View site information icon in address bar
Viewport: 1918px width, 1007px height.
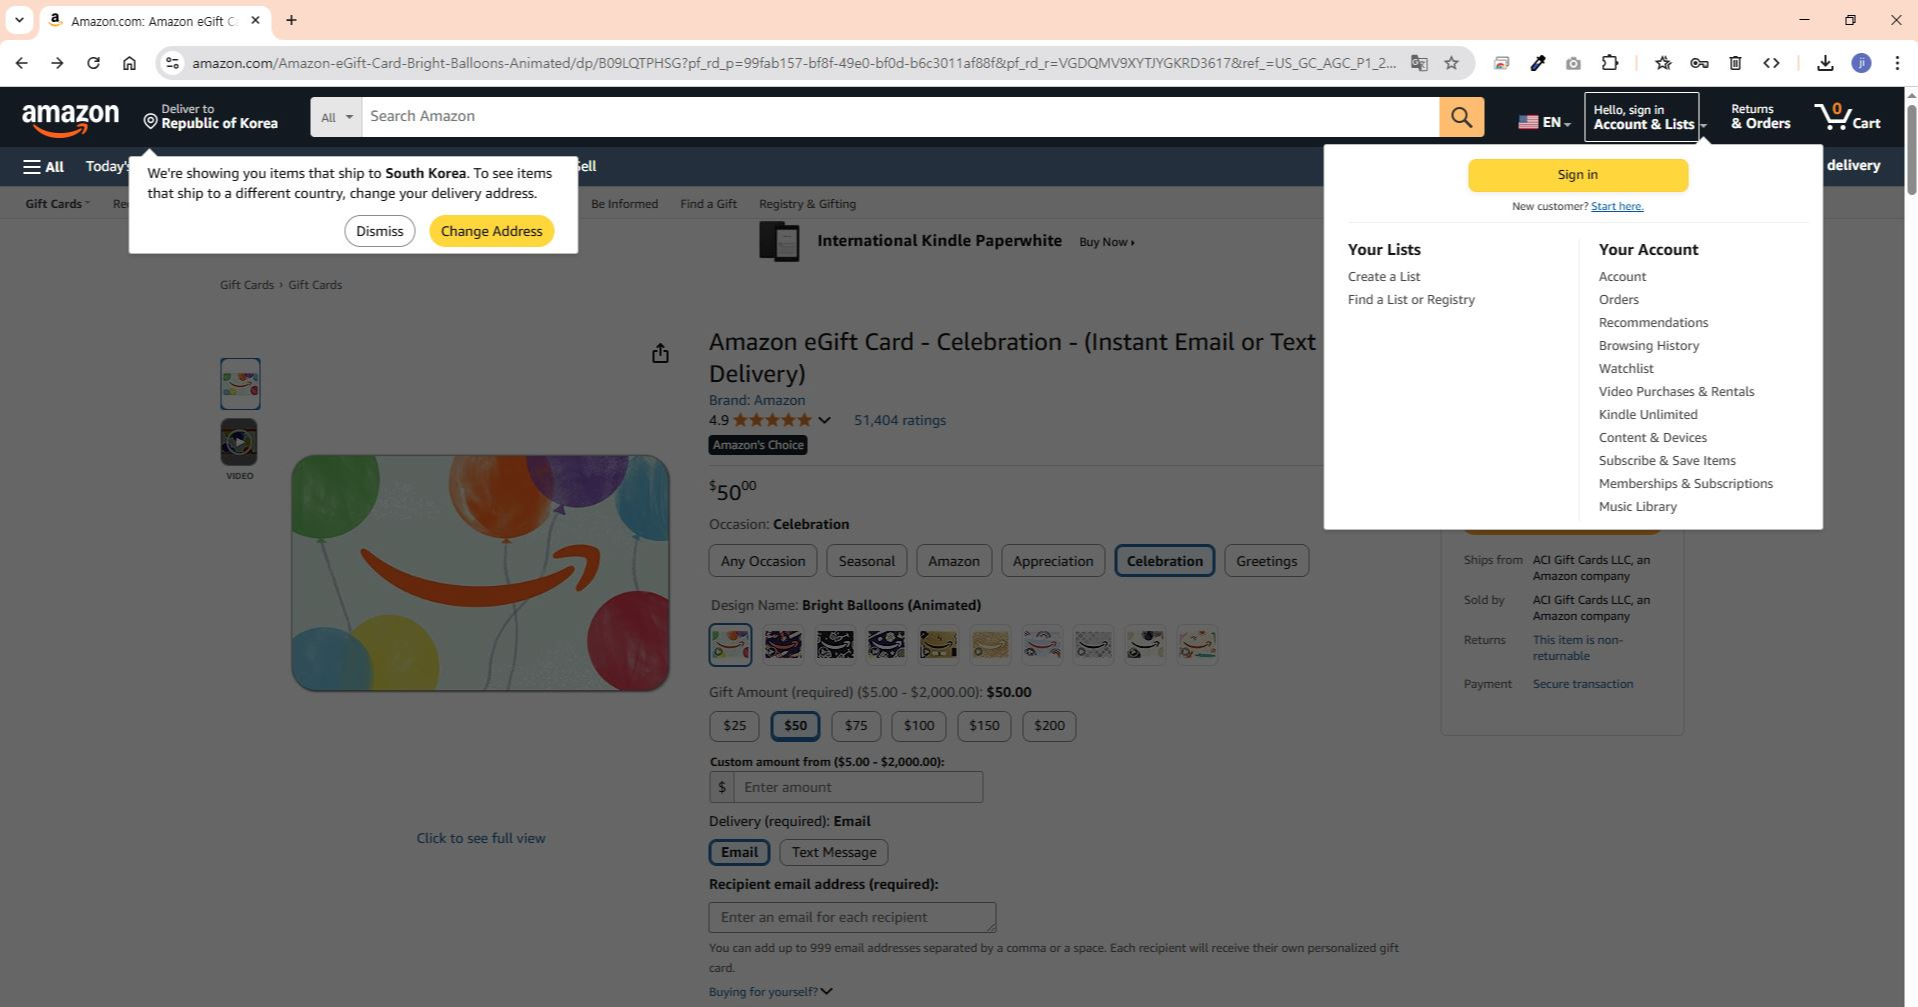click(172, 63)
